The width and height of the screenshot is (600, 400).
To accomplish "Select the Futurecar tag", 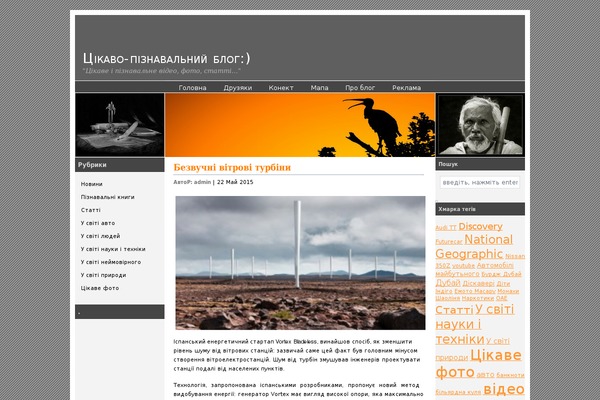I will (449, 242).
